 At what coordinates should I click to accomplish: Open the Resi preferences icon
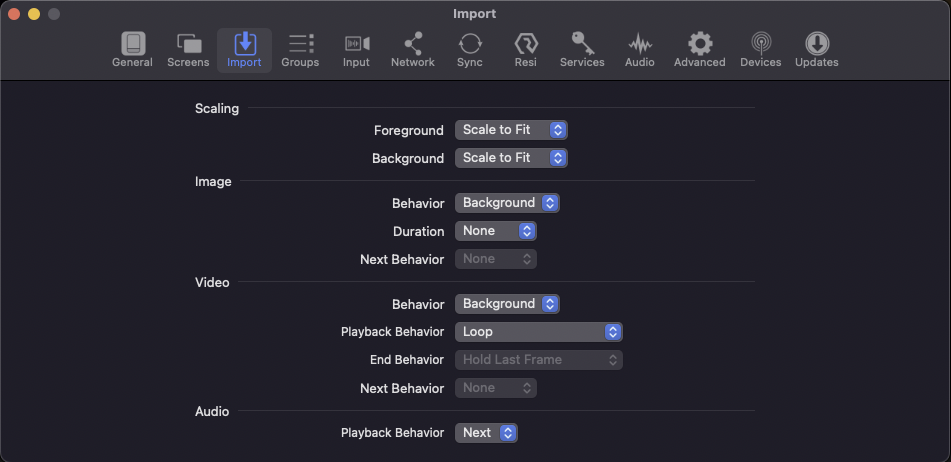(x=526, y=50)
